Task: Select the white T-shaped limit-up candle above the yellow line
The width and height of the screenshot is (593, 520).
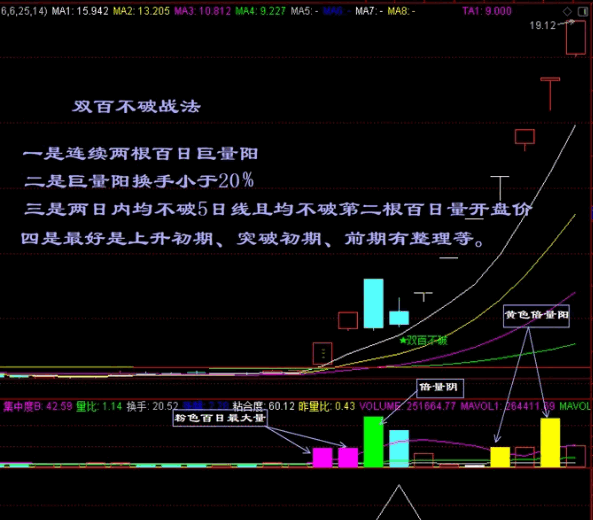Action: pos(500,188)
